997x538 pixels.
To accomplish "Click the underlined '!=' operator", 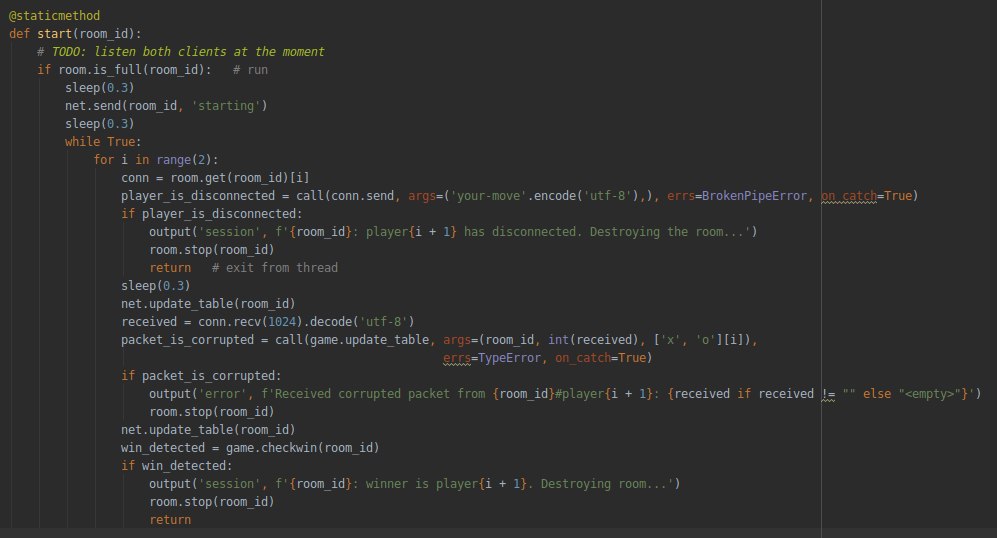I will coord(828,394).
